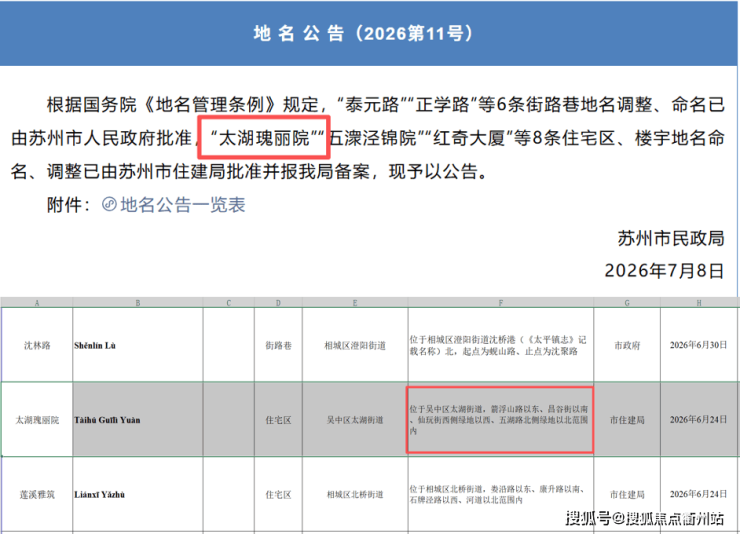Select 2026年6月24日 in the 太湖瑰丽院 row
Viewport: 740px width, 534px height.
(699, 419)
